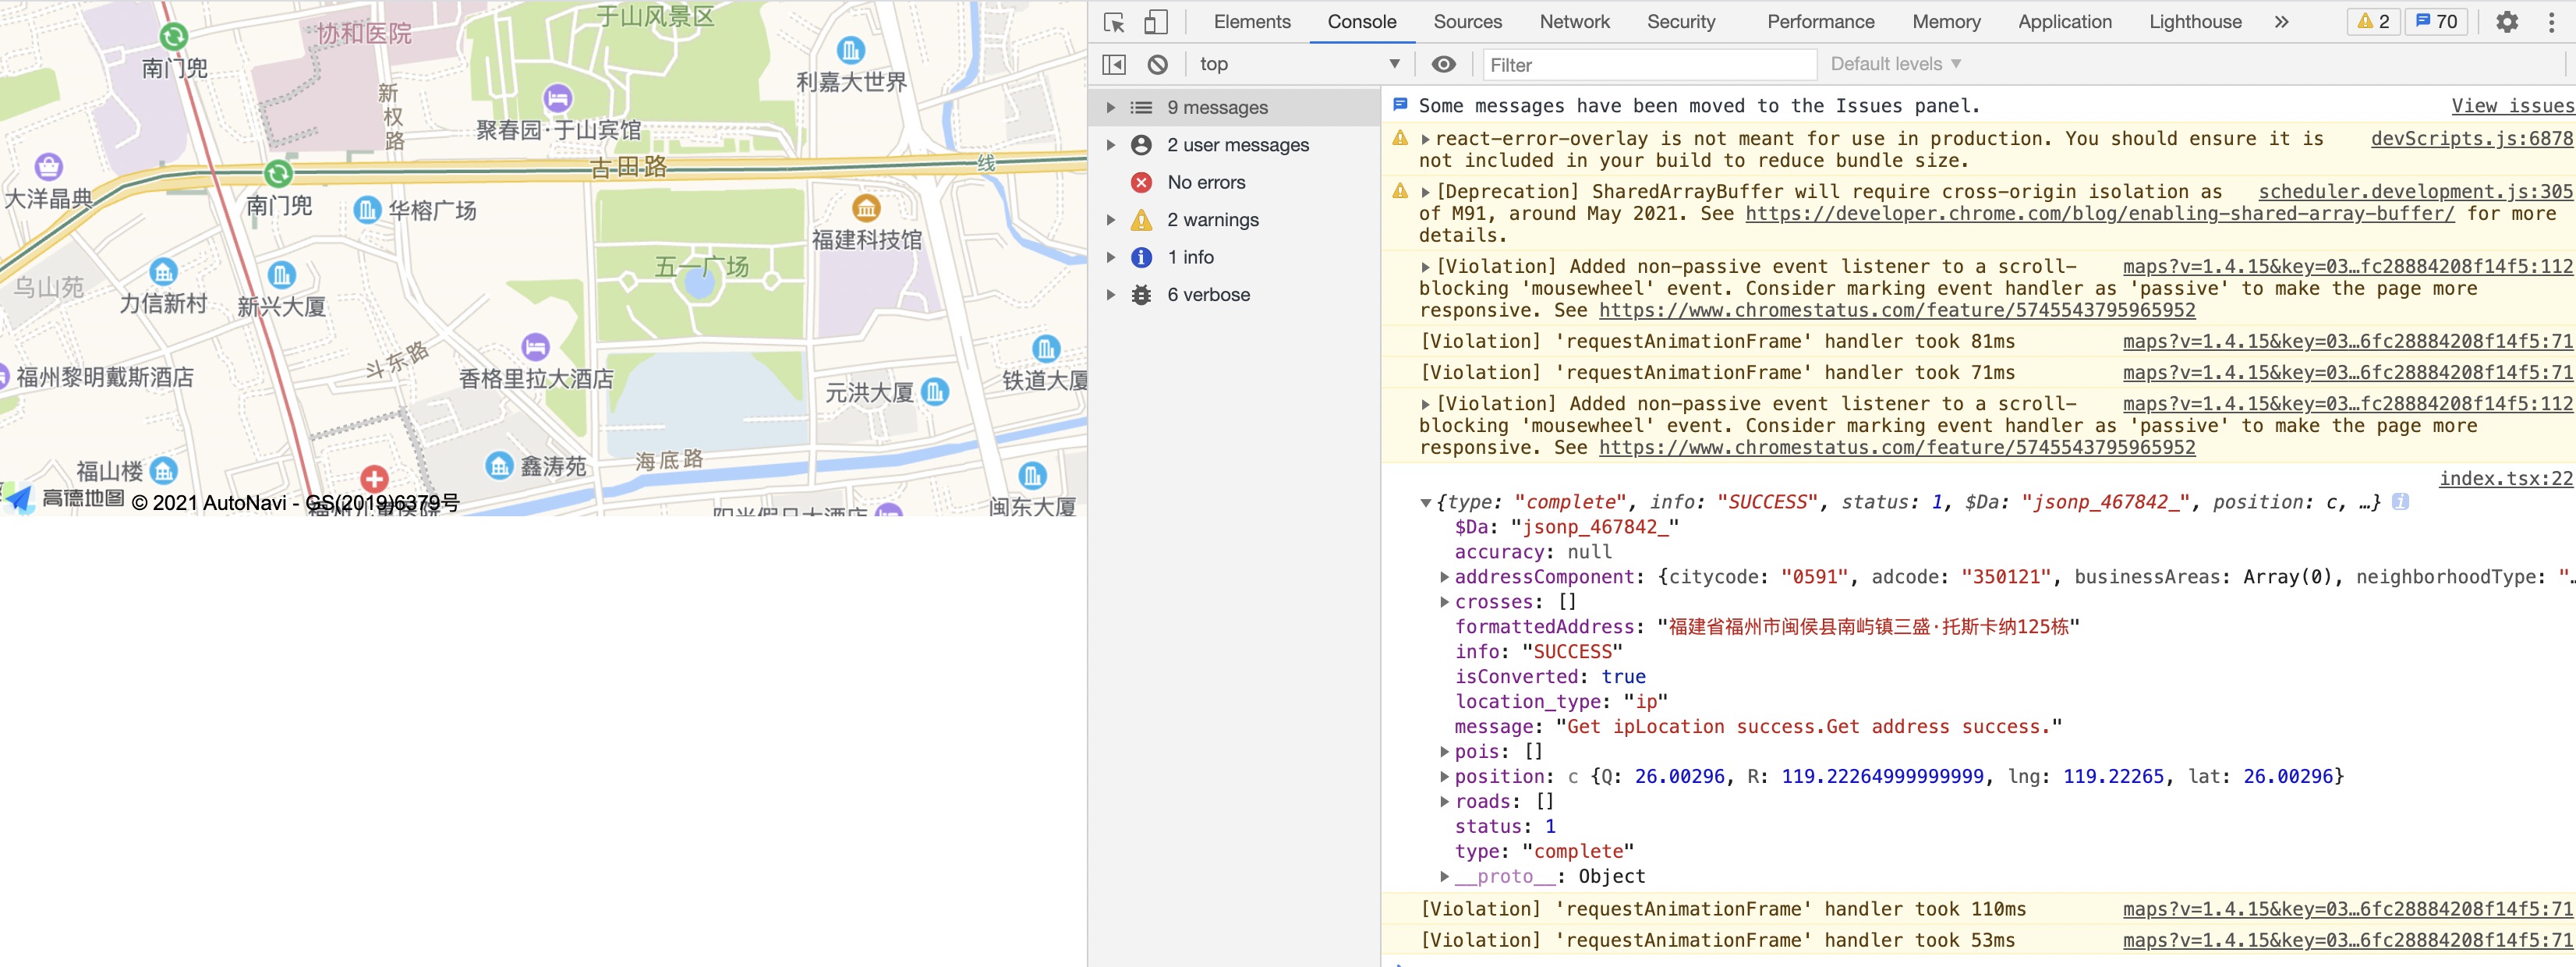Click the live expression eye icon
Screen dimensions: 2576x967
coord(1443,65)
